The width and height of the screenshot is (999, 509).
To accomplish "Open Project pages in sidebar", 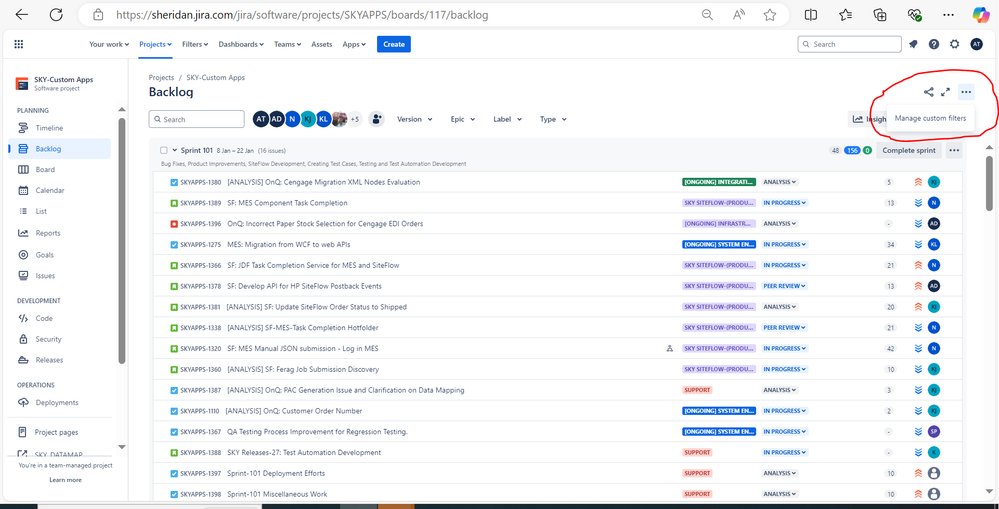I will pyautogui.click(x=56, y=432).
